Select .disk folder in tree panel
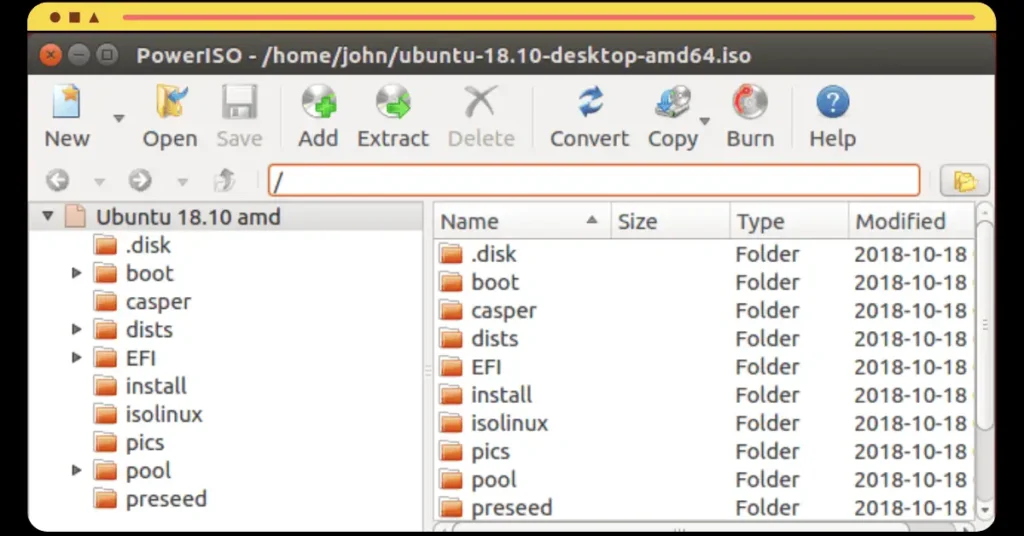 pyautogui.click(x=148, y=245)
